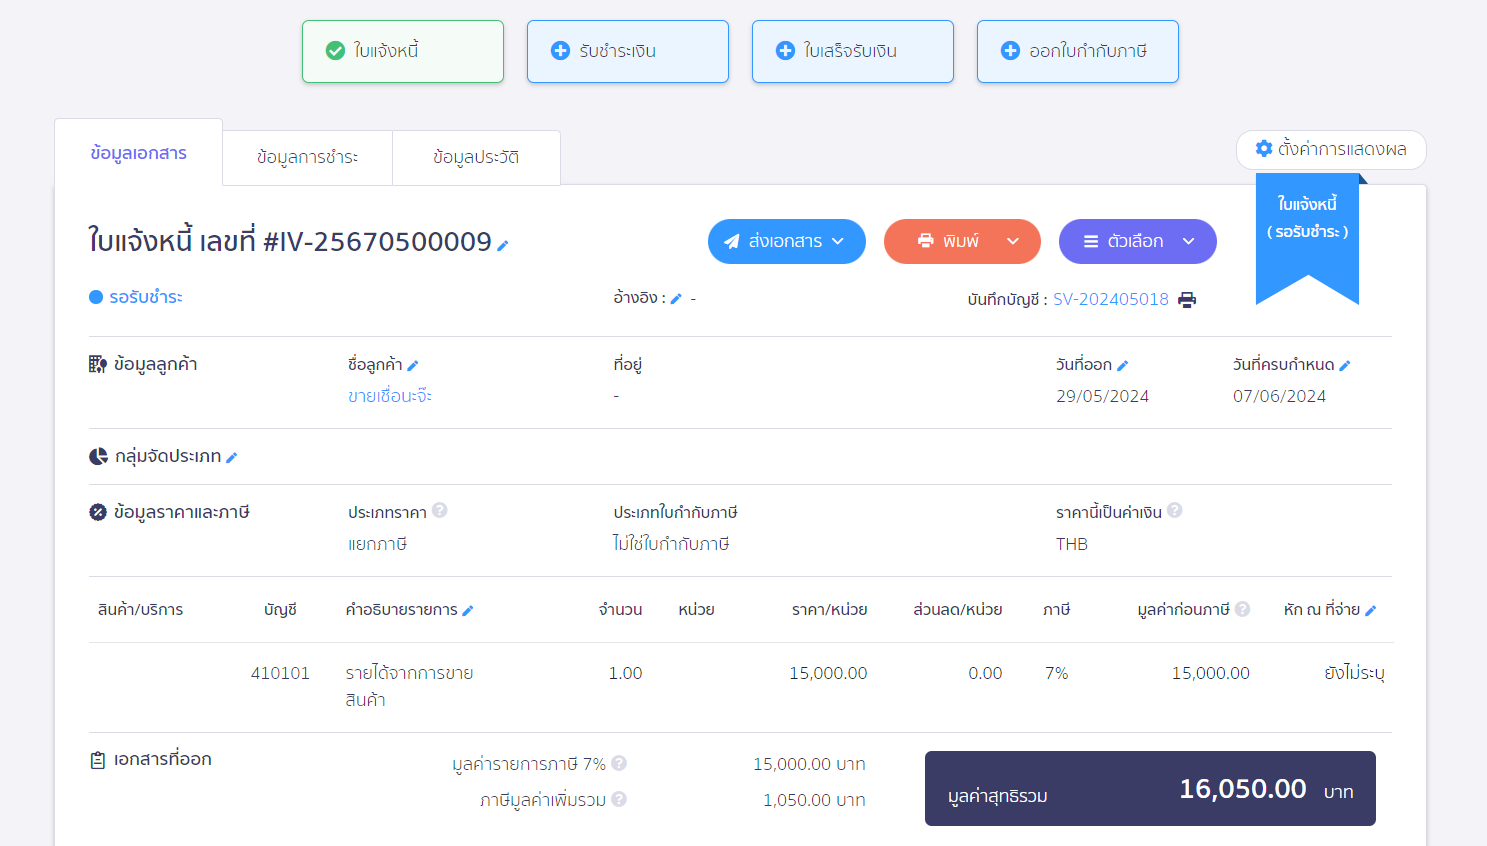Edit คำอธิบายรายการ with pencil icon

pos(468,611)
